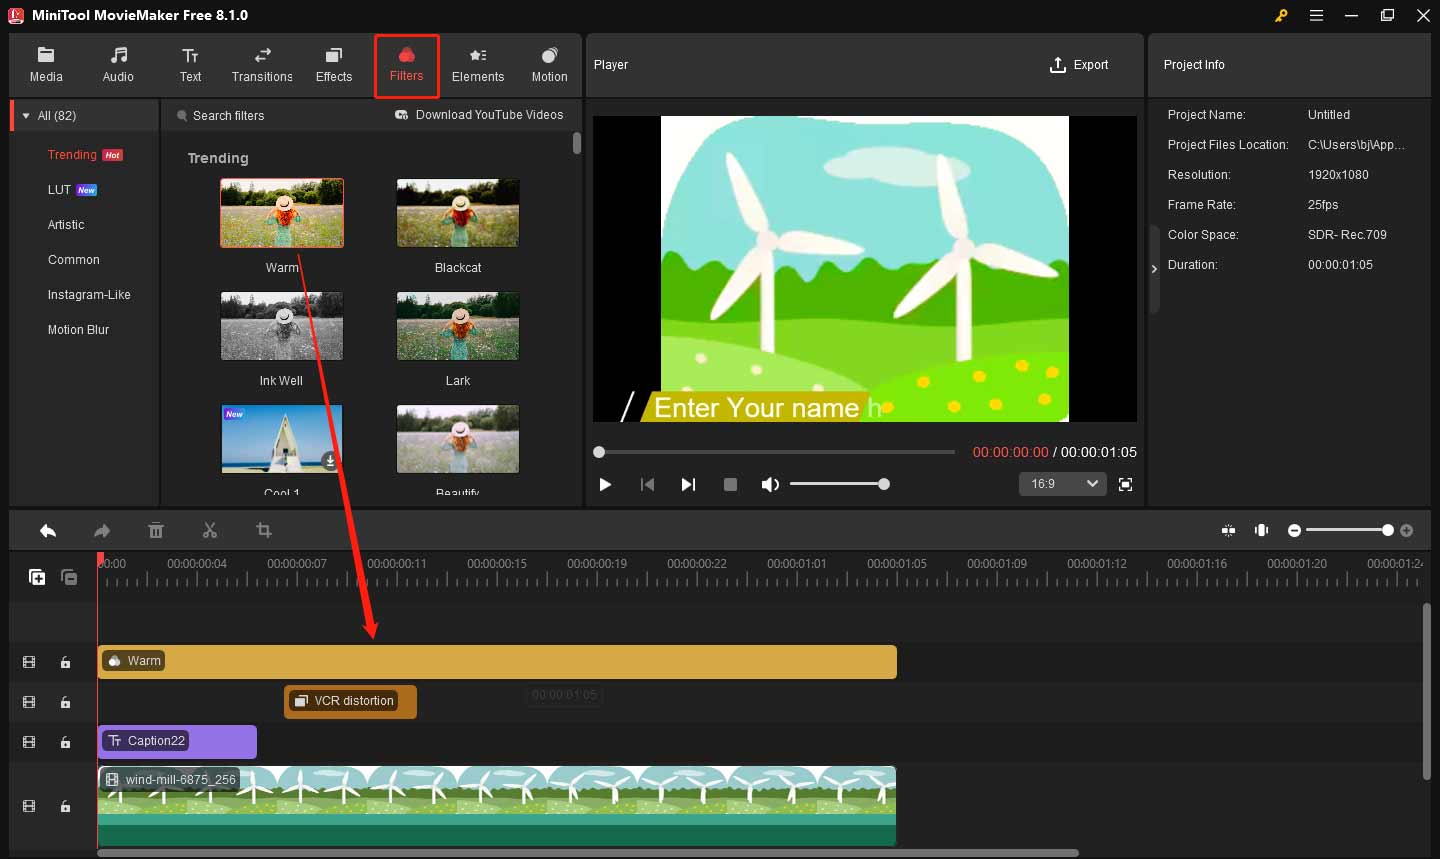Switch to the Text tab
Screen dimensions: 1440x859
190,65
